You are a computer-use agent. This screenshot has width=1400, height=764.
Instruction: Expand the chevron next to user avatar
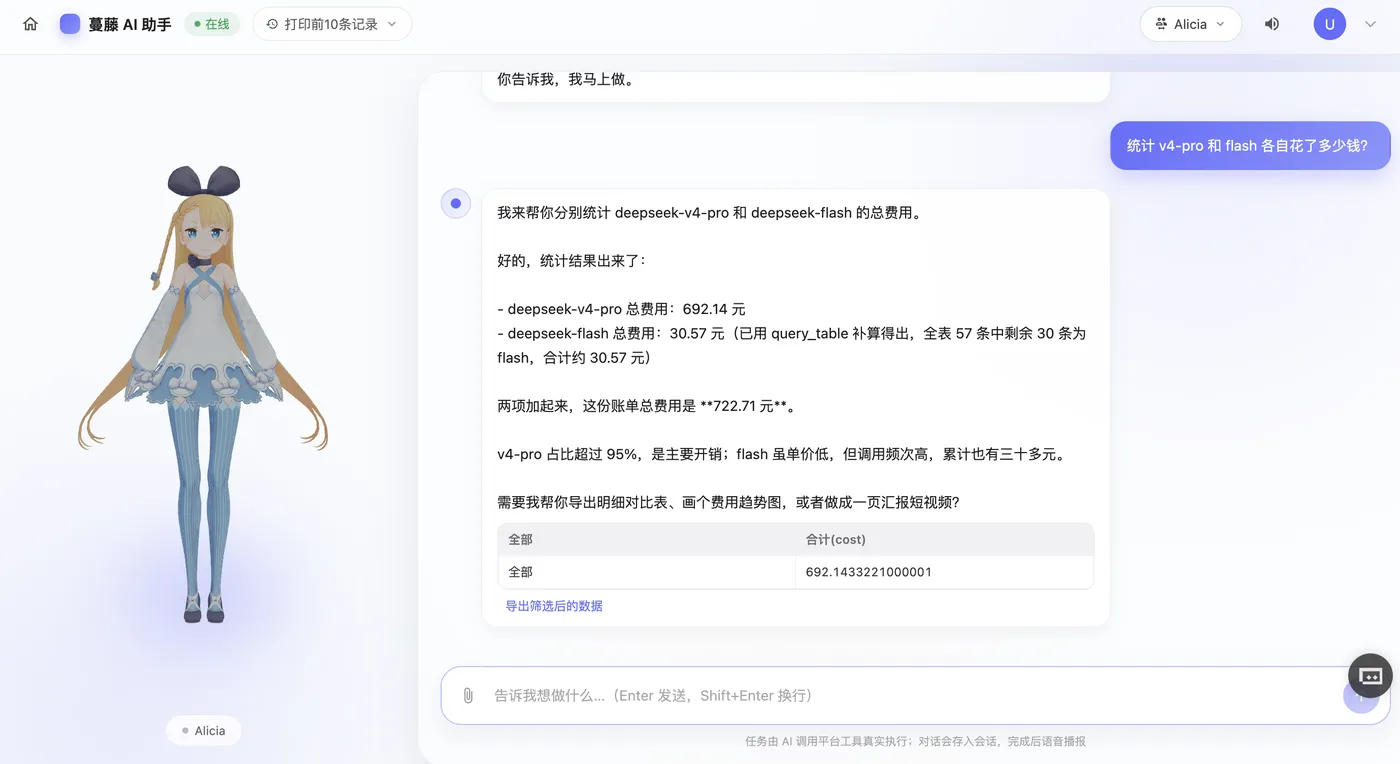click(1370, 24)
